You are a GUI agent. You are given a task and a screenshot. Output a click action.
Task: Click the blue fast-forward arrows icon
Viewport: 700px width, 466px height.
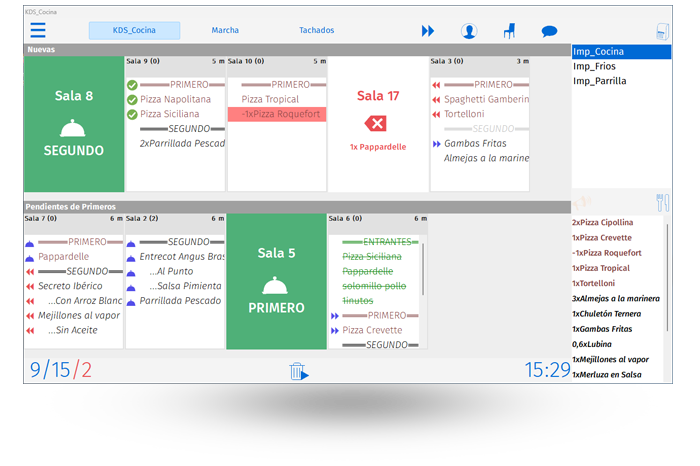click(428, 31)
